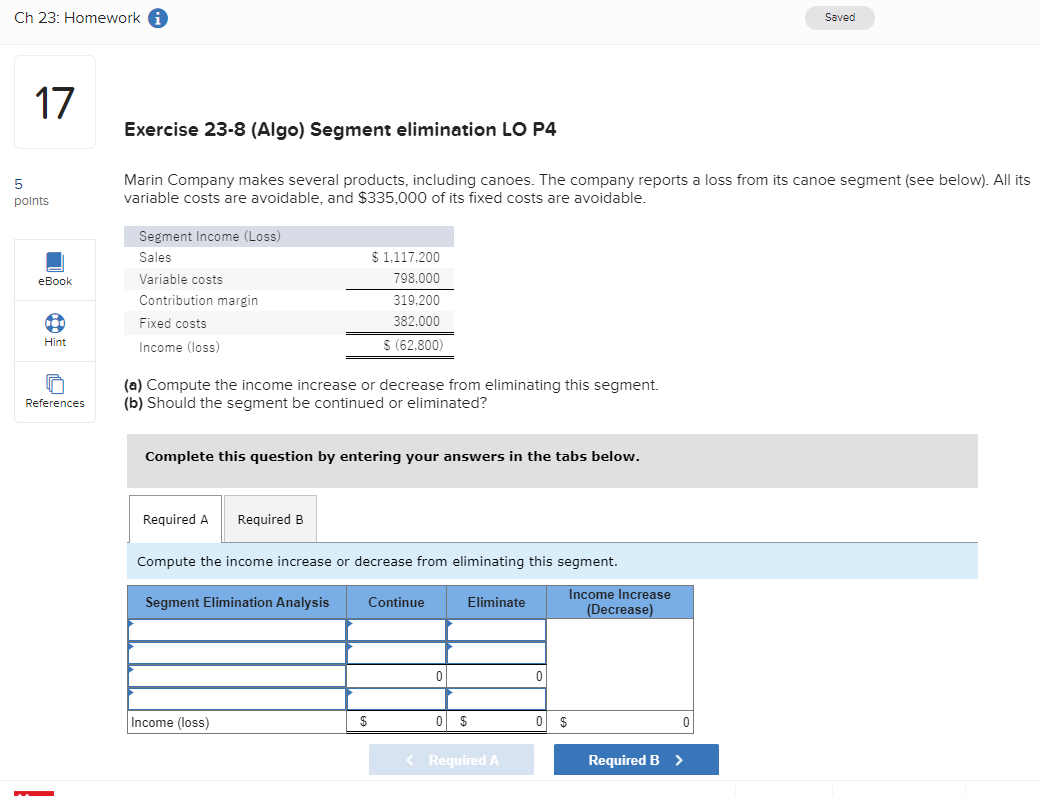1041x796 pixels.
Task: Click the Income (loss) Continue amount field
Action: pos(396,721)
